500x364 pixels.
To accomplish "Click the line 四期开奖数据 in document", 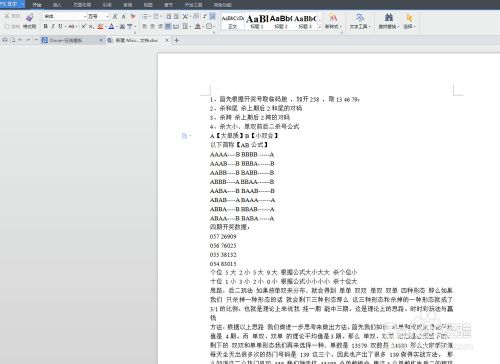I will point(229,227).
